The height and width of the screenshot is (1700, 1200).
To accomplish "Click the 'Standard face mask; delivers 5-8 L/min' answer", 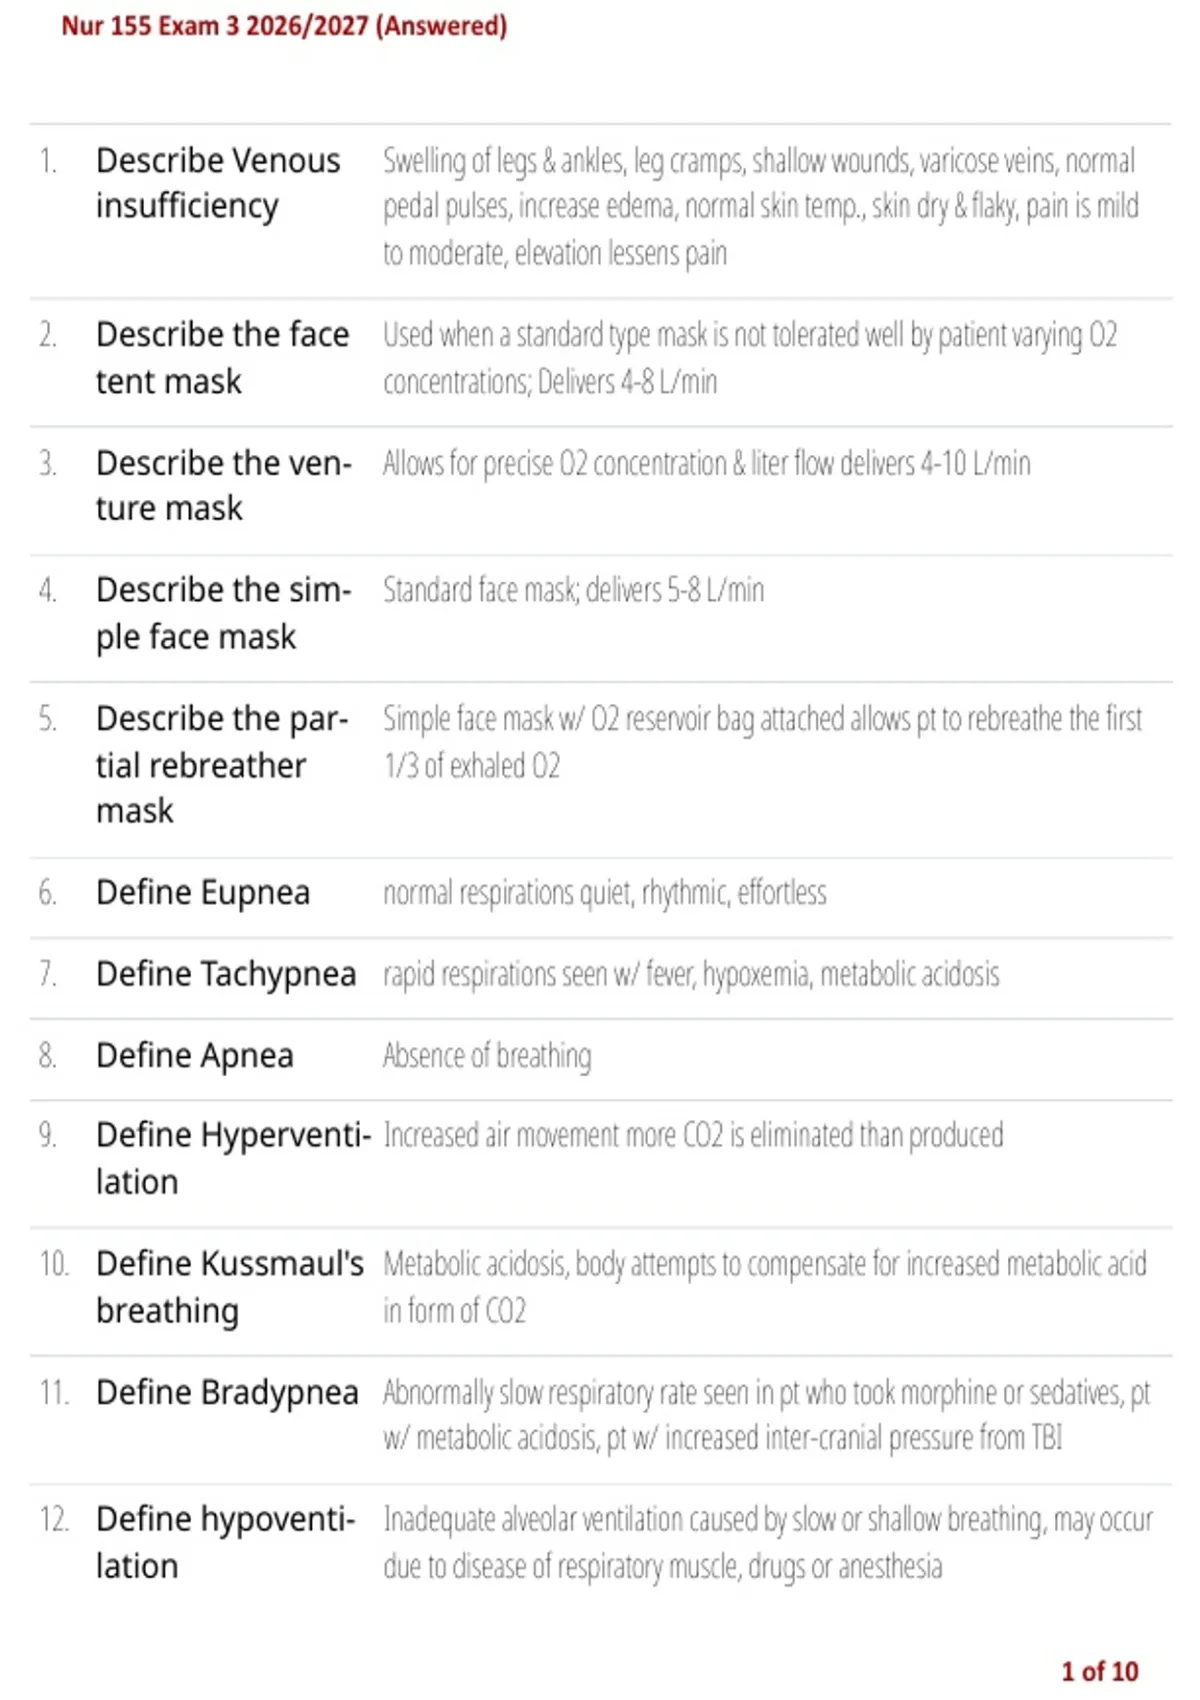I will pyautogui.click(x=573, y=590).
